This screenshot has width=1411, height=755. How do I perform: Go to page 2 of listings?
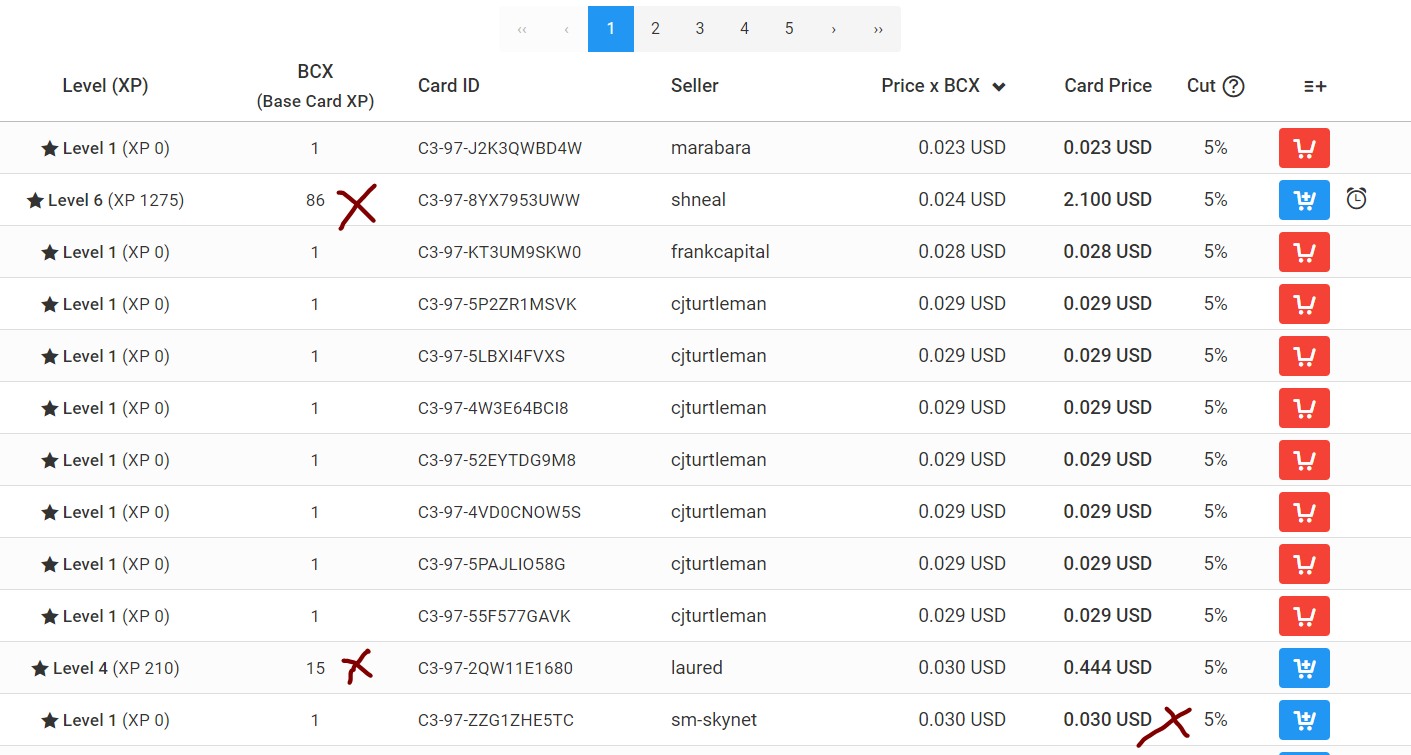click(x=655, y=29)
